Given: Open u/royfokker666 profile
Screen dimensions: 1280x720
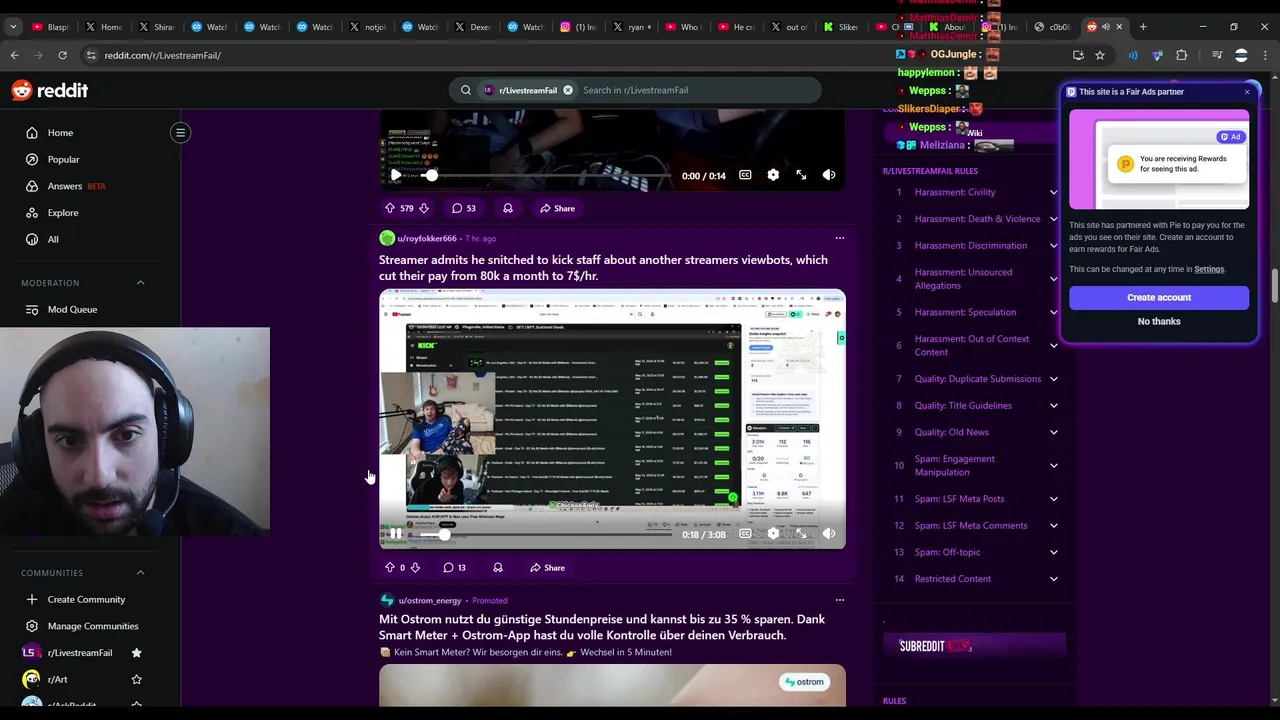Looking at the screenshot, I should pos(426,238).
